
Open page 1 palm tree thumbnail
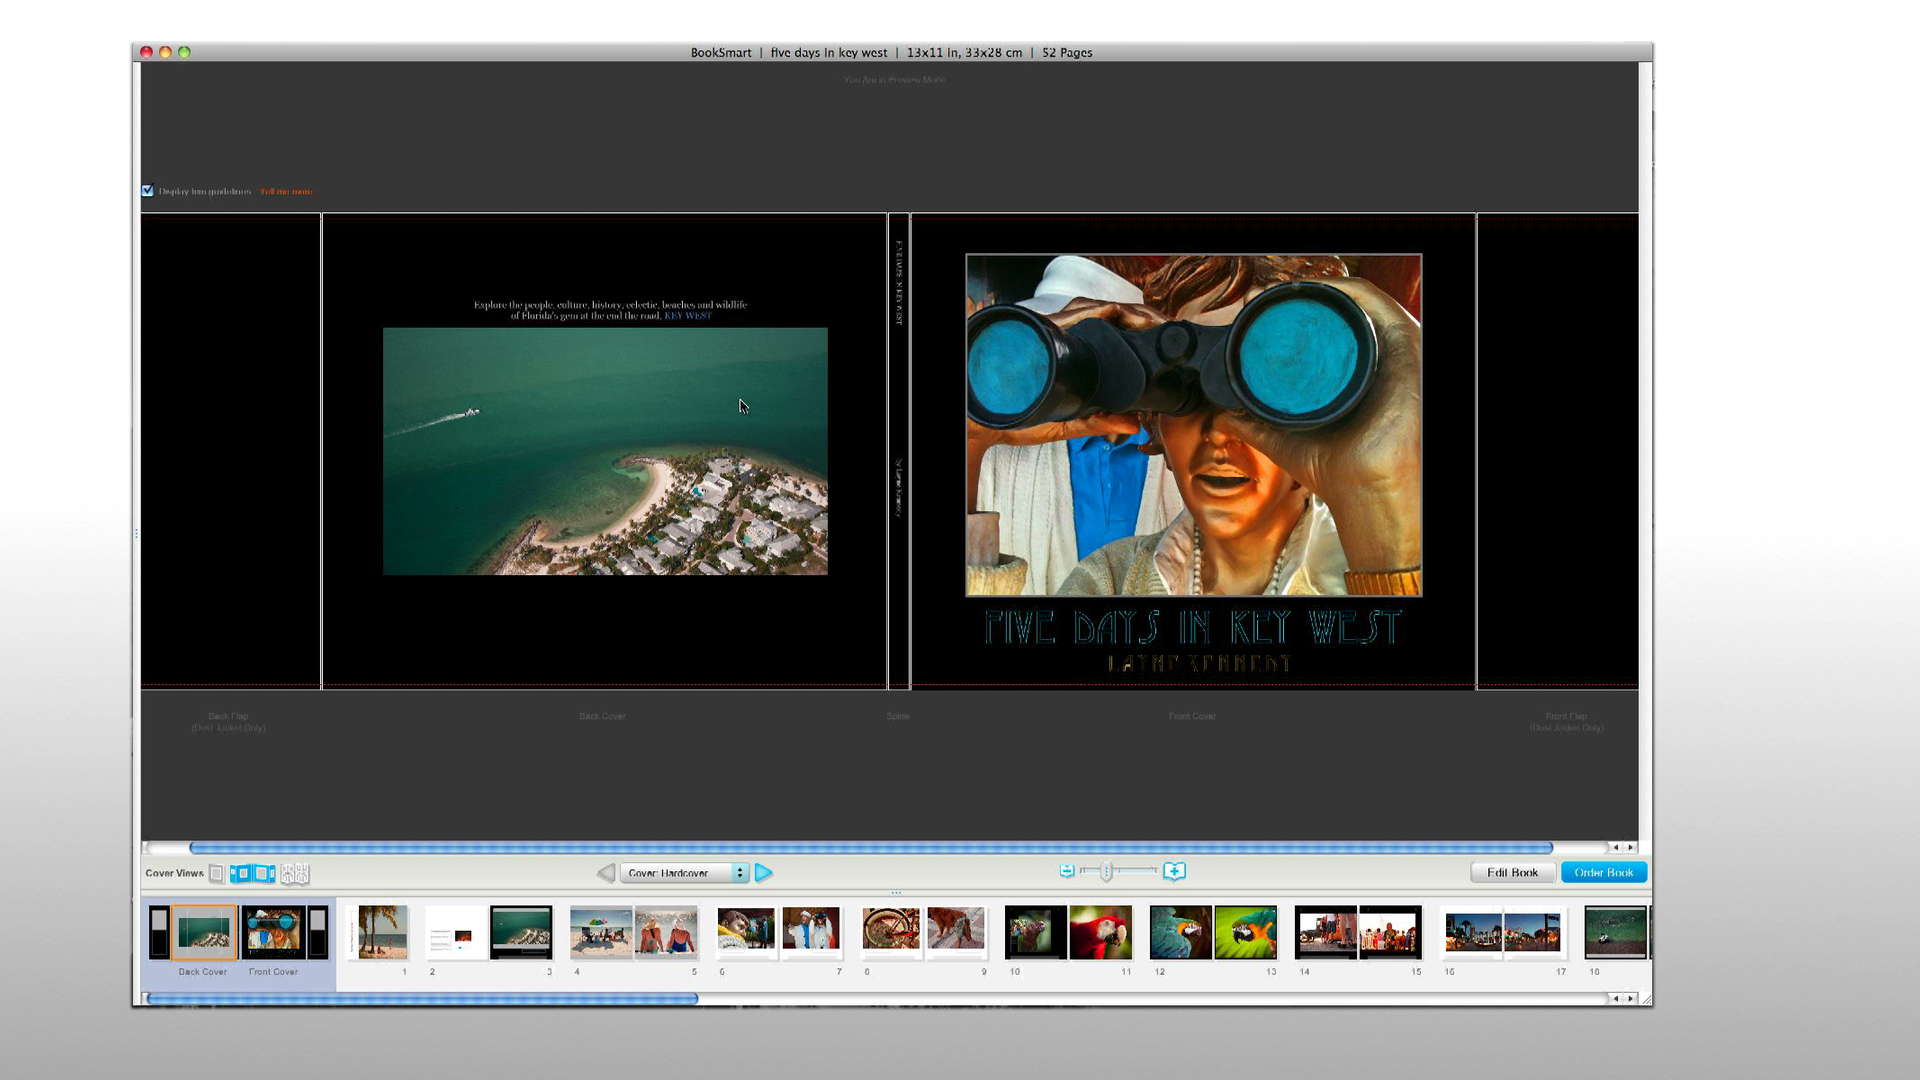coord(382,932)
